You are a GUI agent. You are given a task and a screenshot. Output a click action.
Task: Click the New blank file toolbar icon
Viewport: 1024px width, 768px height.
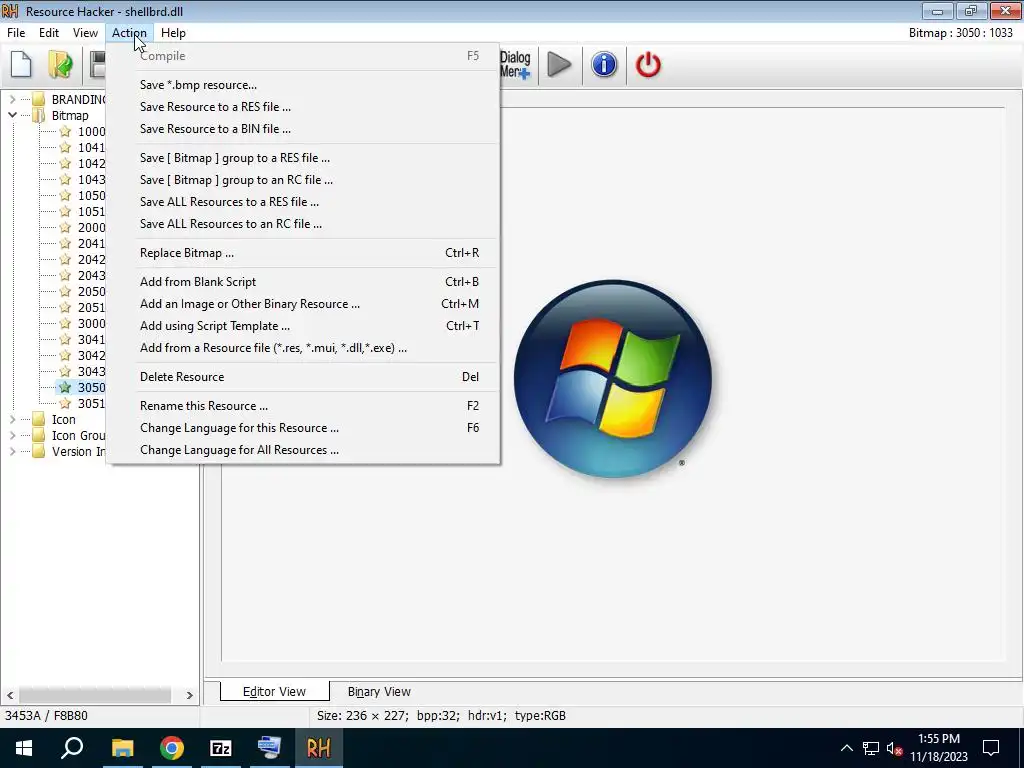point(22,65)
